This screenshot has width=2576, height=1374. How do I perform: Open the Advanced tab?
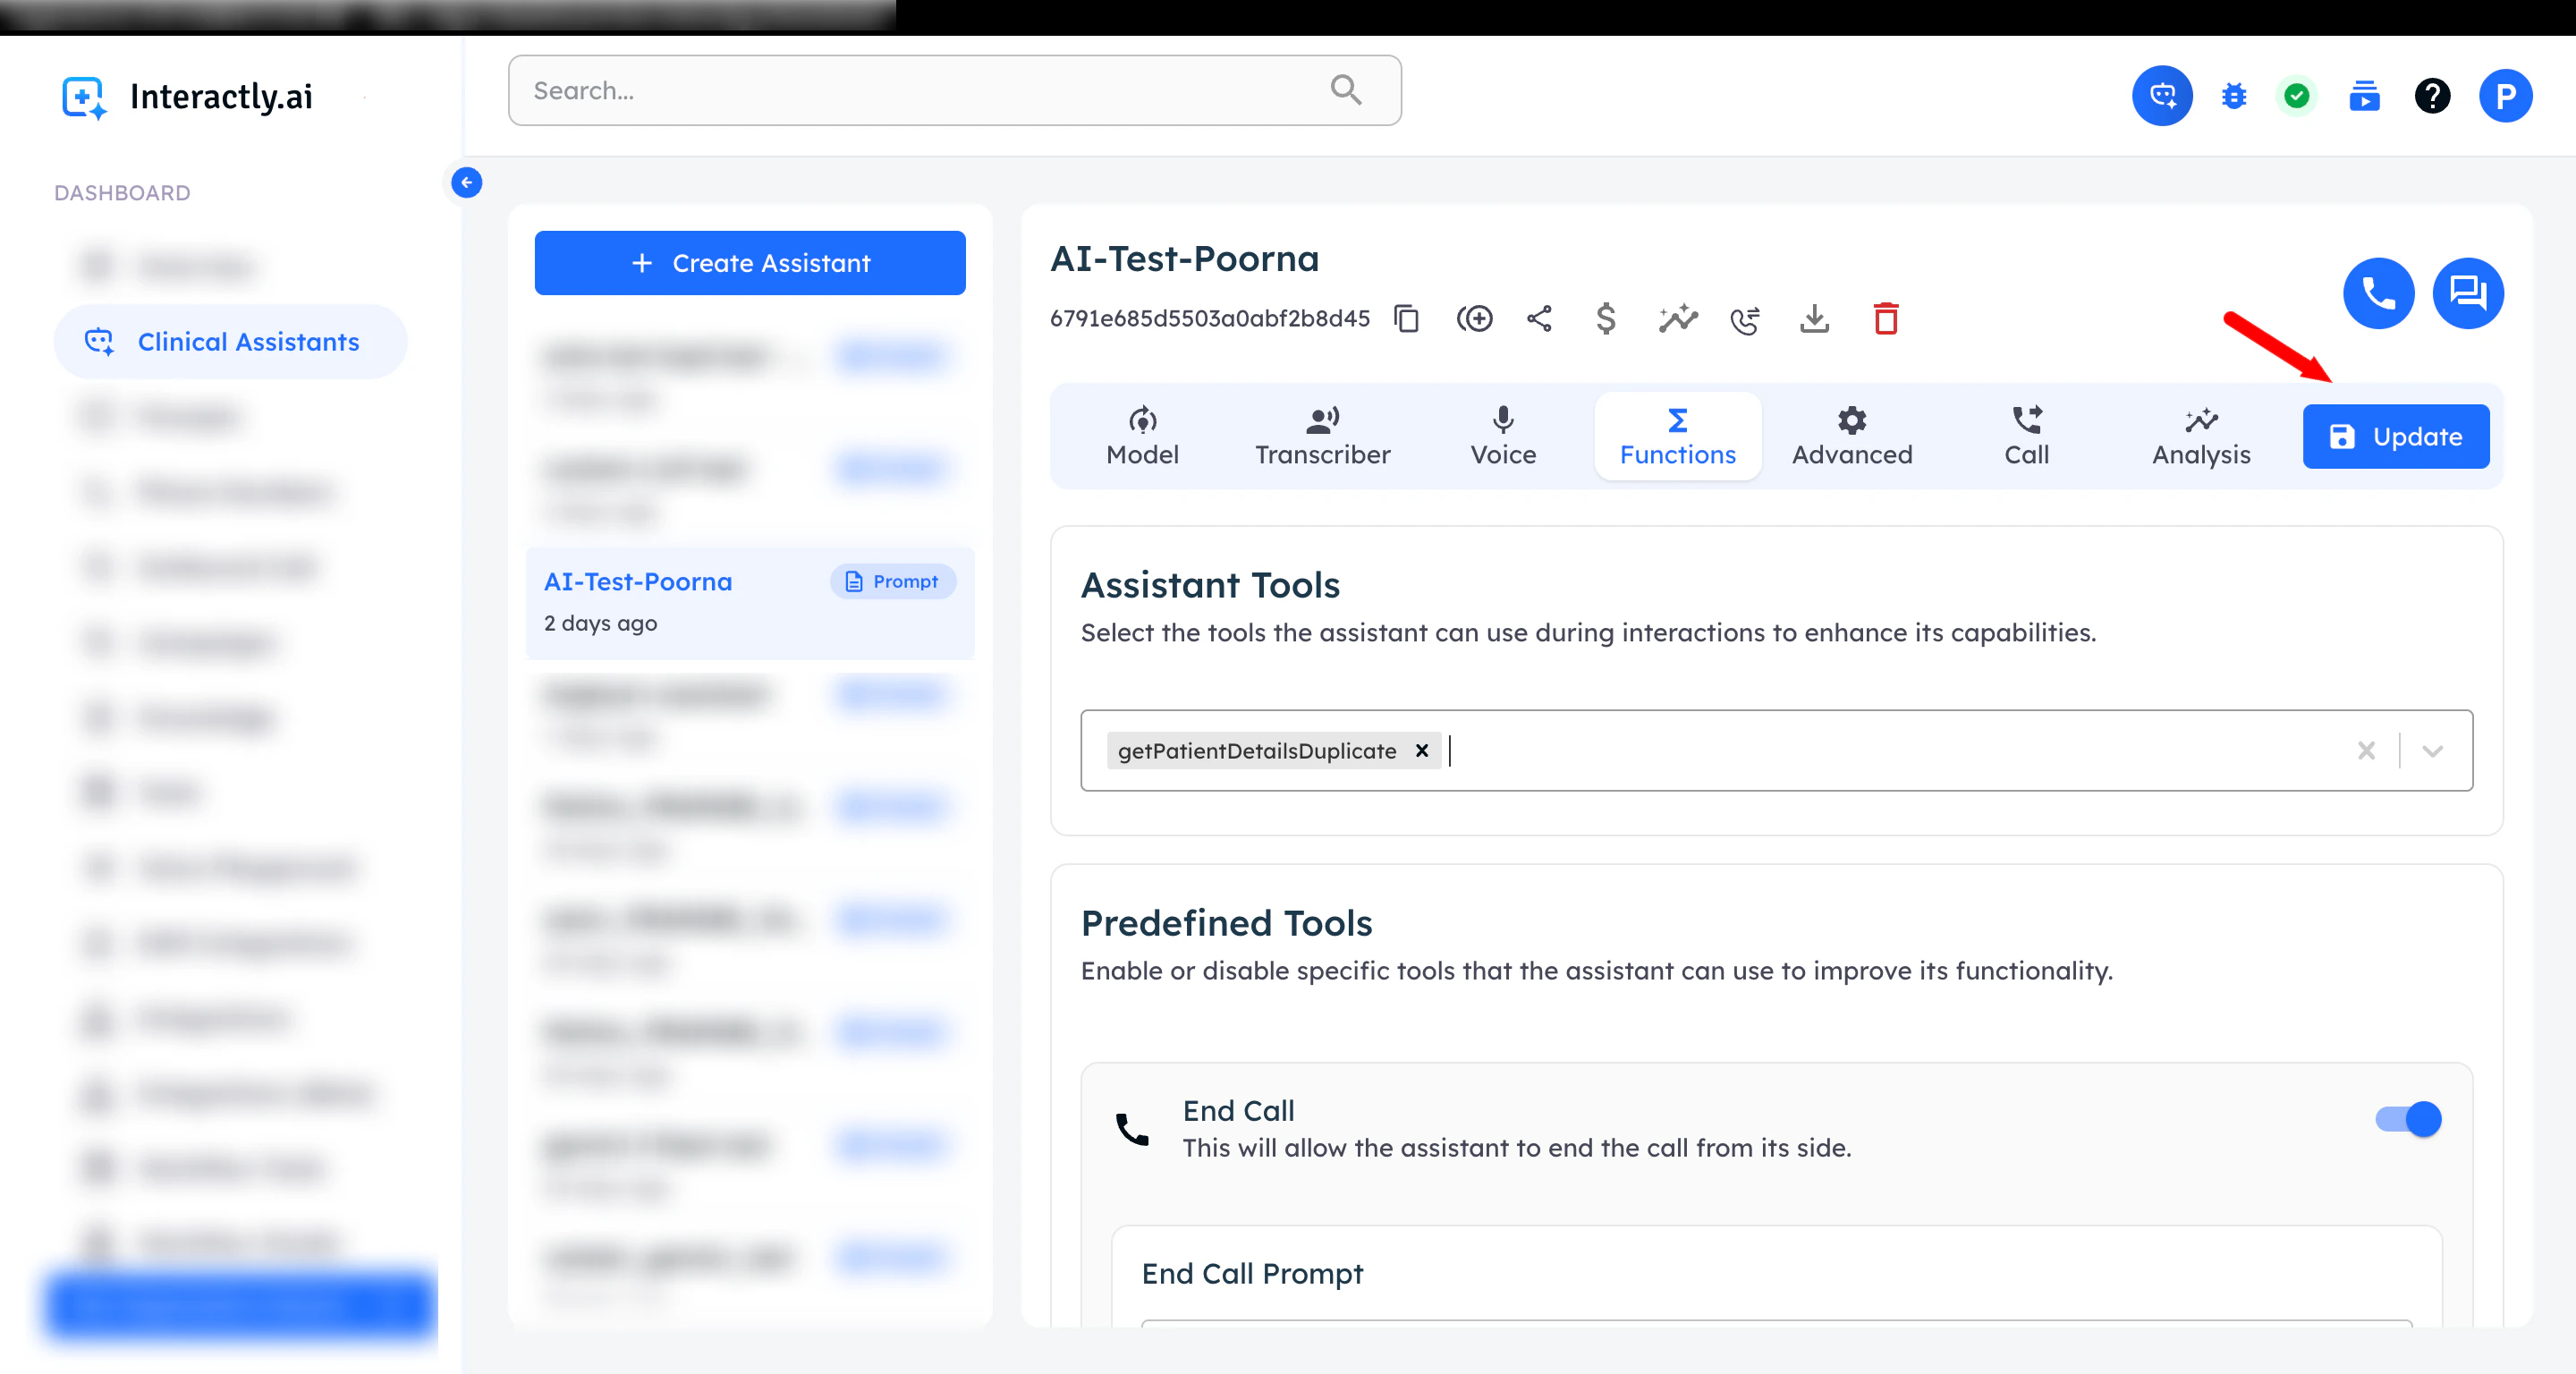(1851, 436)
